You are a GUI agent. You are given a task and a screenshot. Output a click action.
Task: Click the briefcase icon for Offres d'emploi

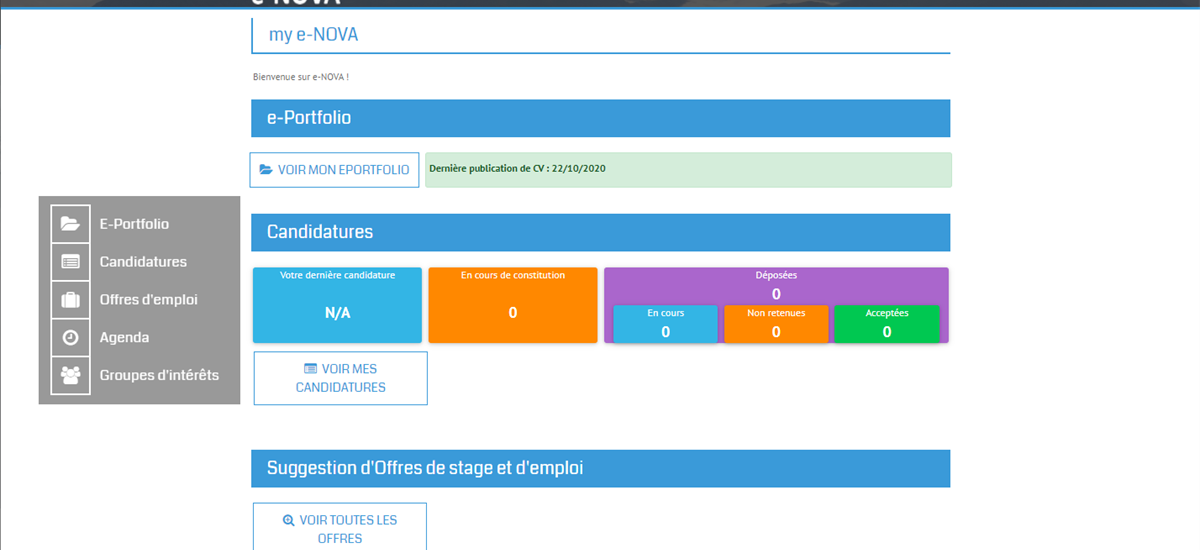[70, 300]
